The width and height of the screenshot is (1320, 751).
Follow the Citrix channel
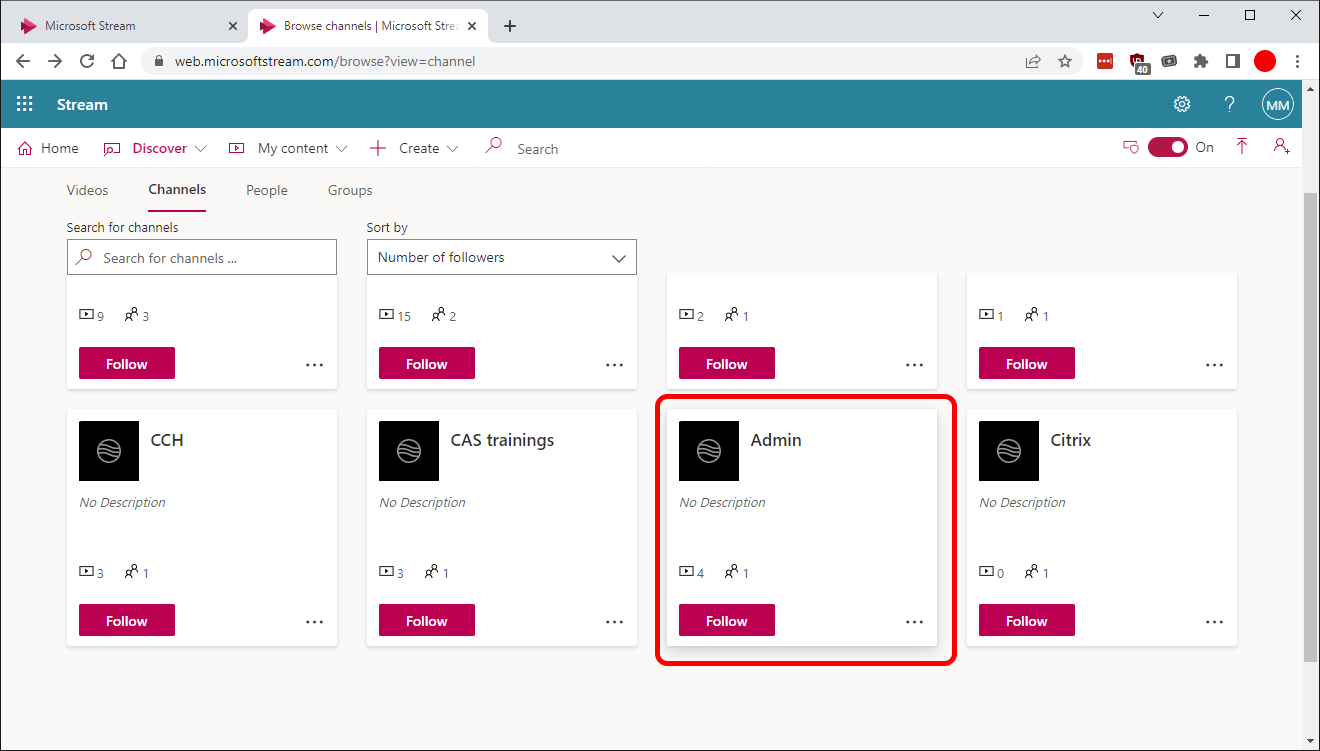click(x=1027, y=620)
